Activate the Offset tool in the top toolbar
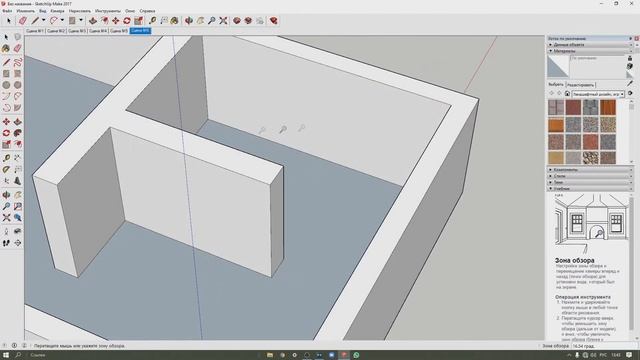The height and width of the screenshot is (360, 640). coord(104,20)
